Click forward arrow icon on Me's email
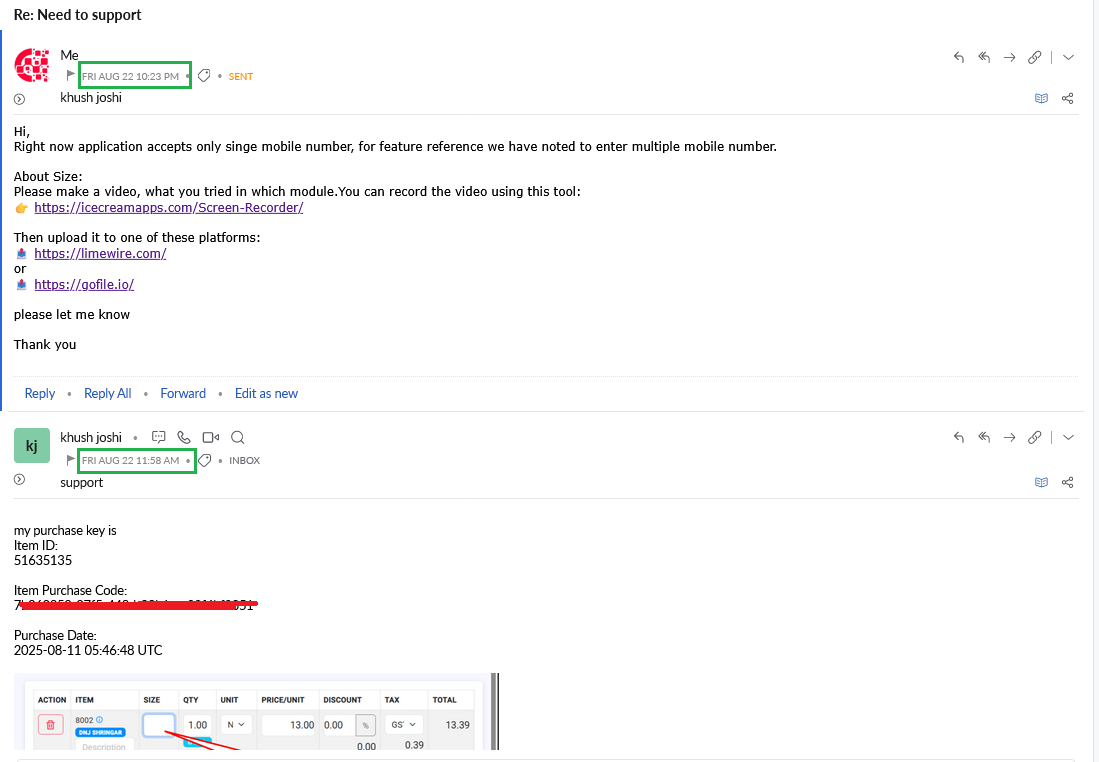Screen dimensions: 1099x762 click(x=1009, y=57)
